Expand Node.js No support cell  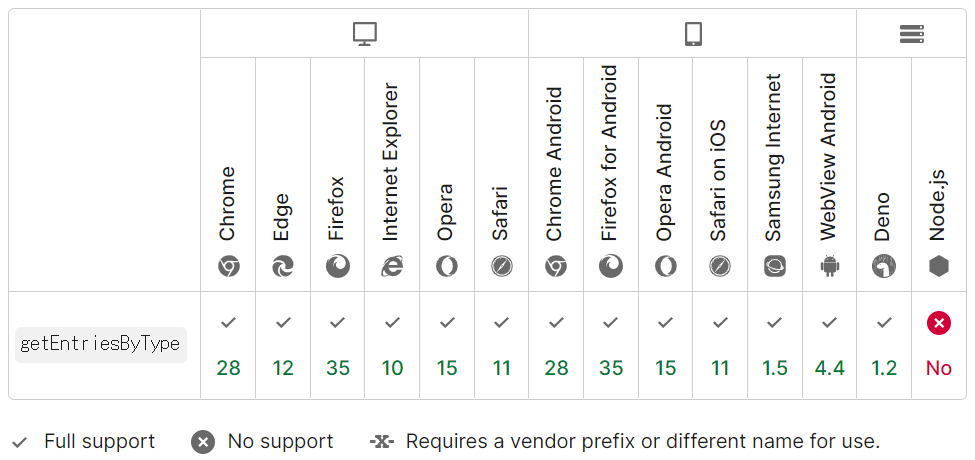(x=938, y=345)
